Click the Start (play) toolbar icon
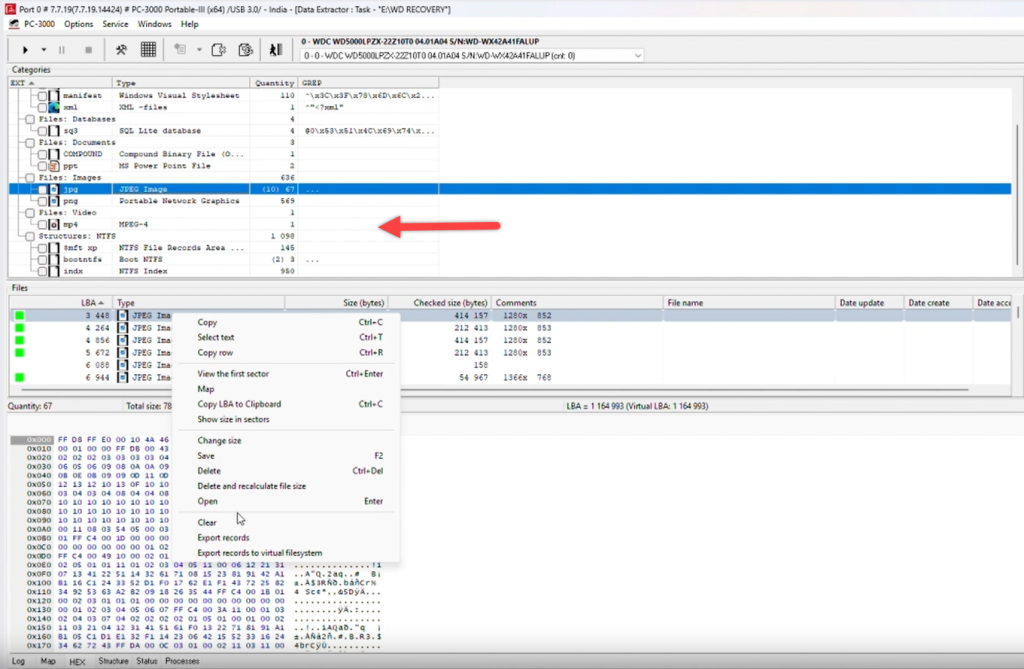Viewport: 1024px width, 669px height. [x=24, y=49]
